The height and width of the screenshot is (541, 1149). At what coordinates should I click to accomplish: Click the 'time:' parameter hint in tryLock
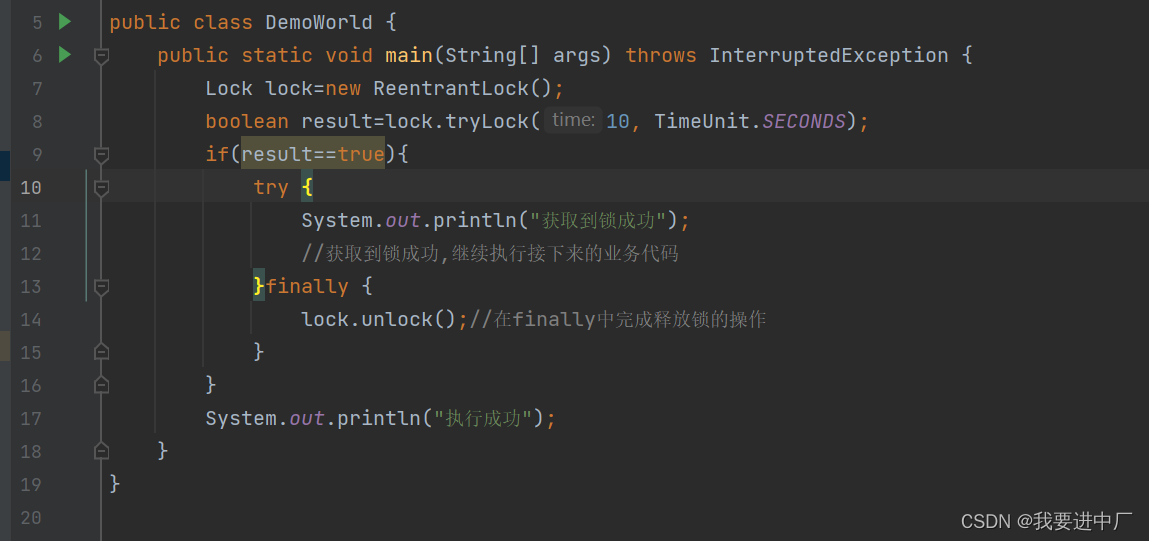573,120
